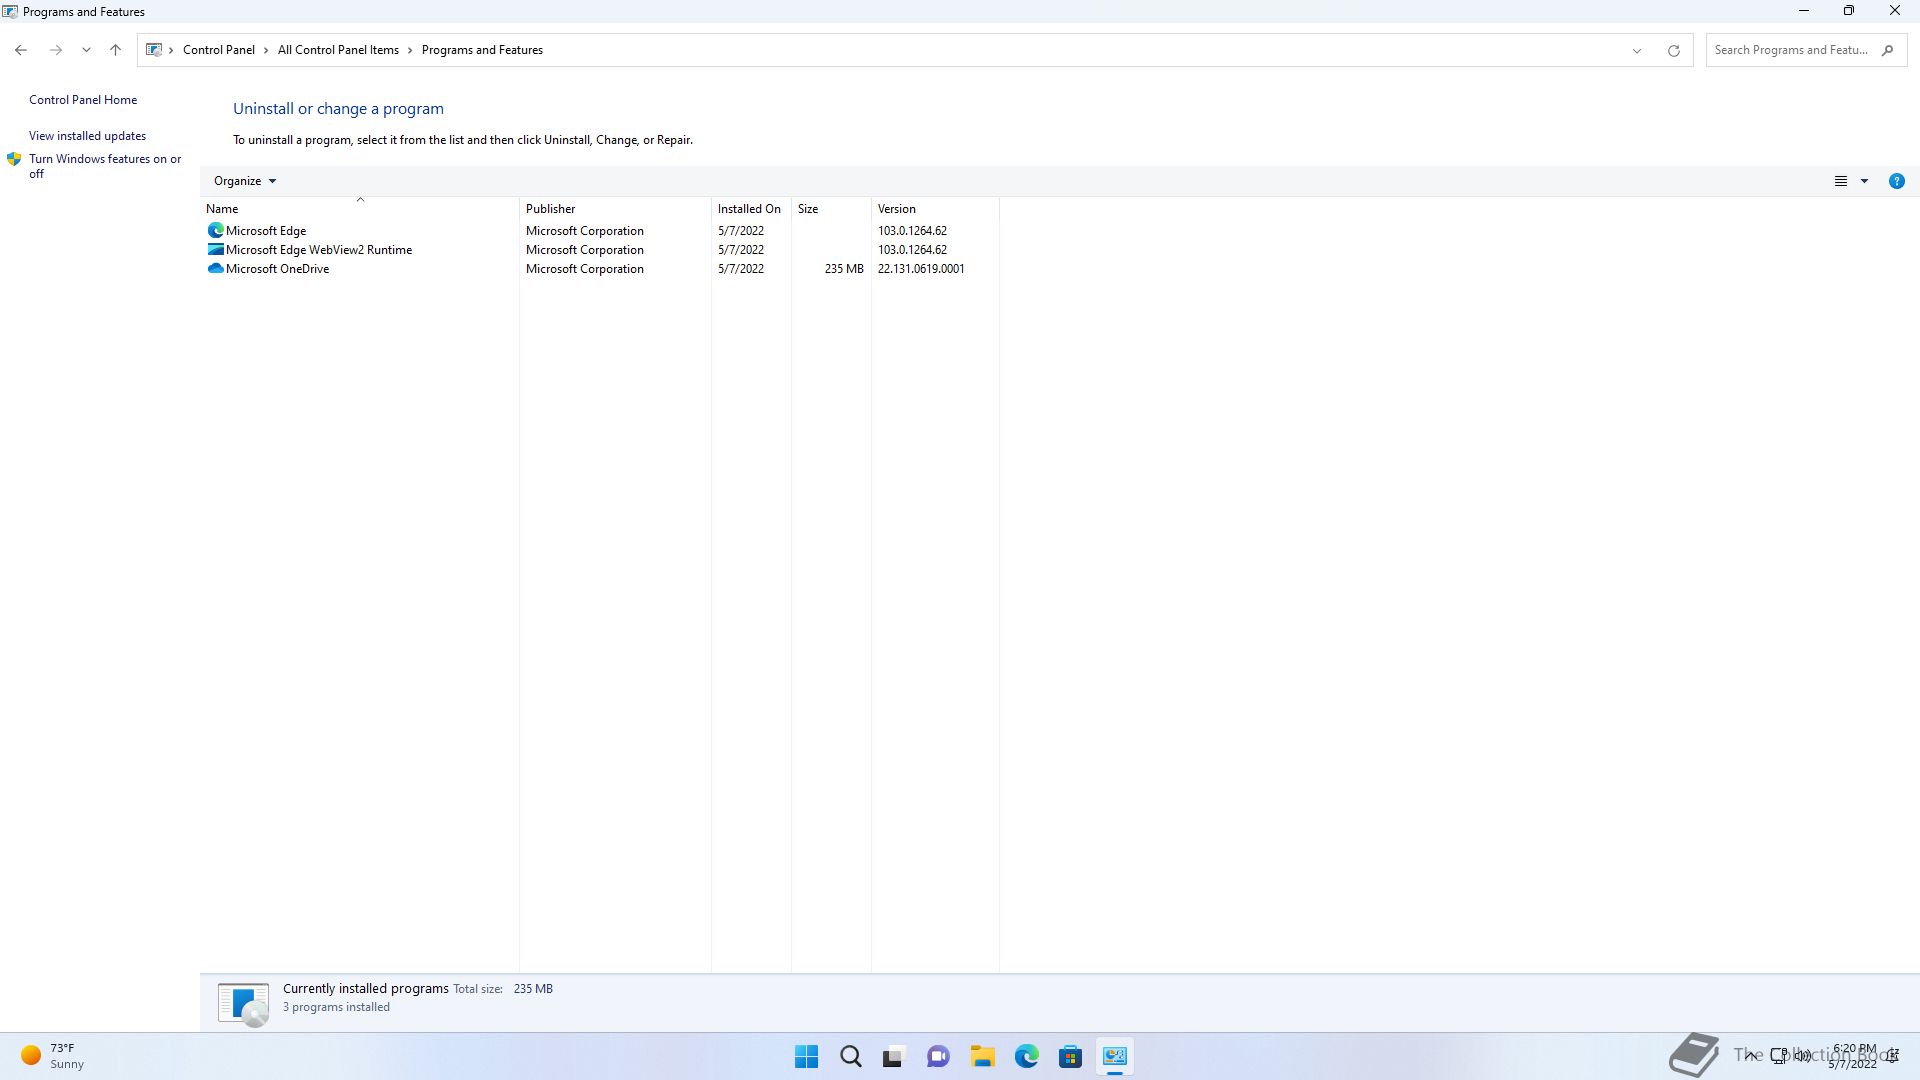Click the search magnifier icon
Image resolution: width=1920 pixels, height=1080 pixels.
1887,50
